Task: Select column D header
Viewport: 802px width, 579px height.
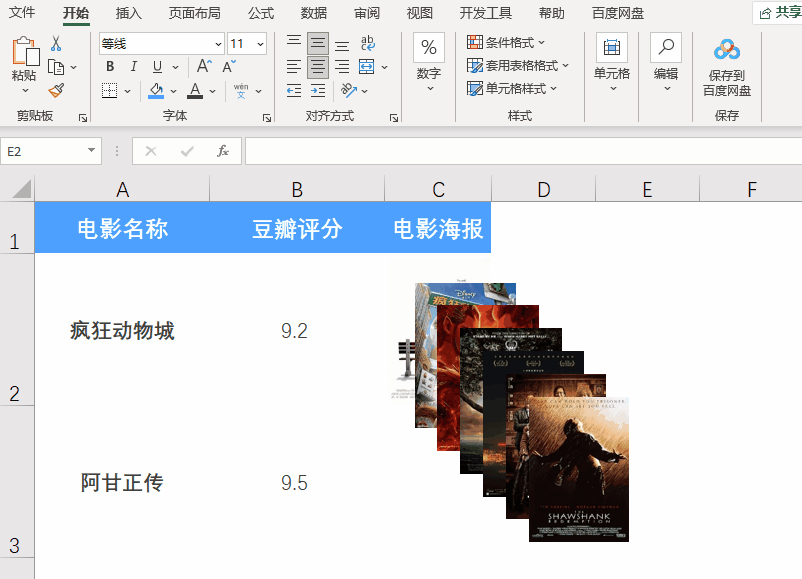Action: (544, 189)
